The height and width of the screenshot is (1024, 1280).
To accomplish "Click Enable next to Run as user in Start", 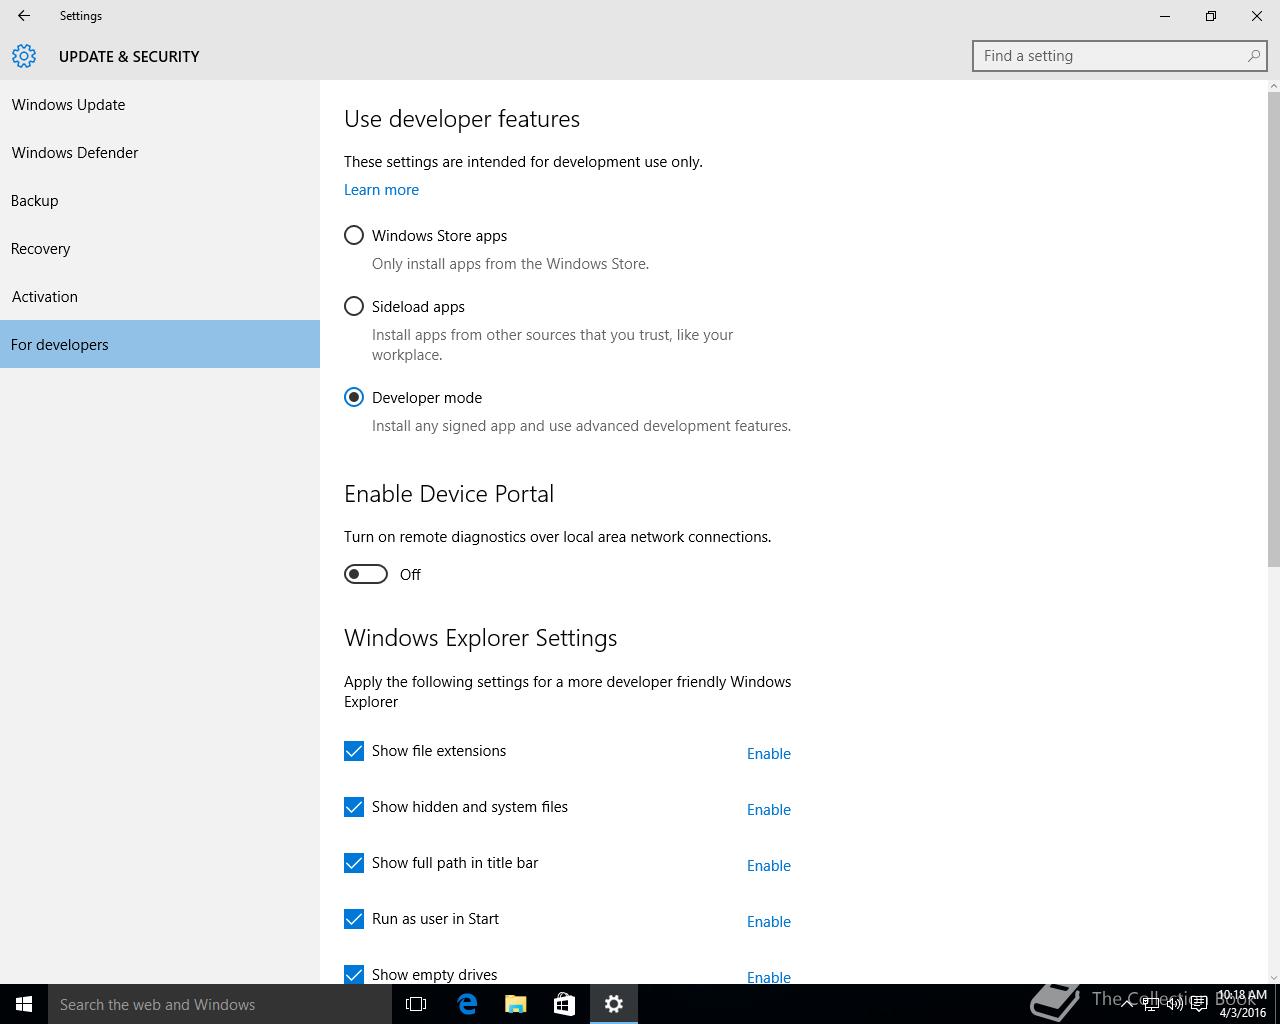I will 769,921.
